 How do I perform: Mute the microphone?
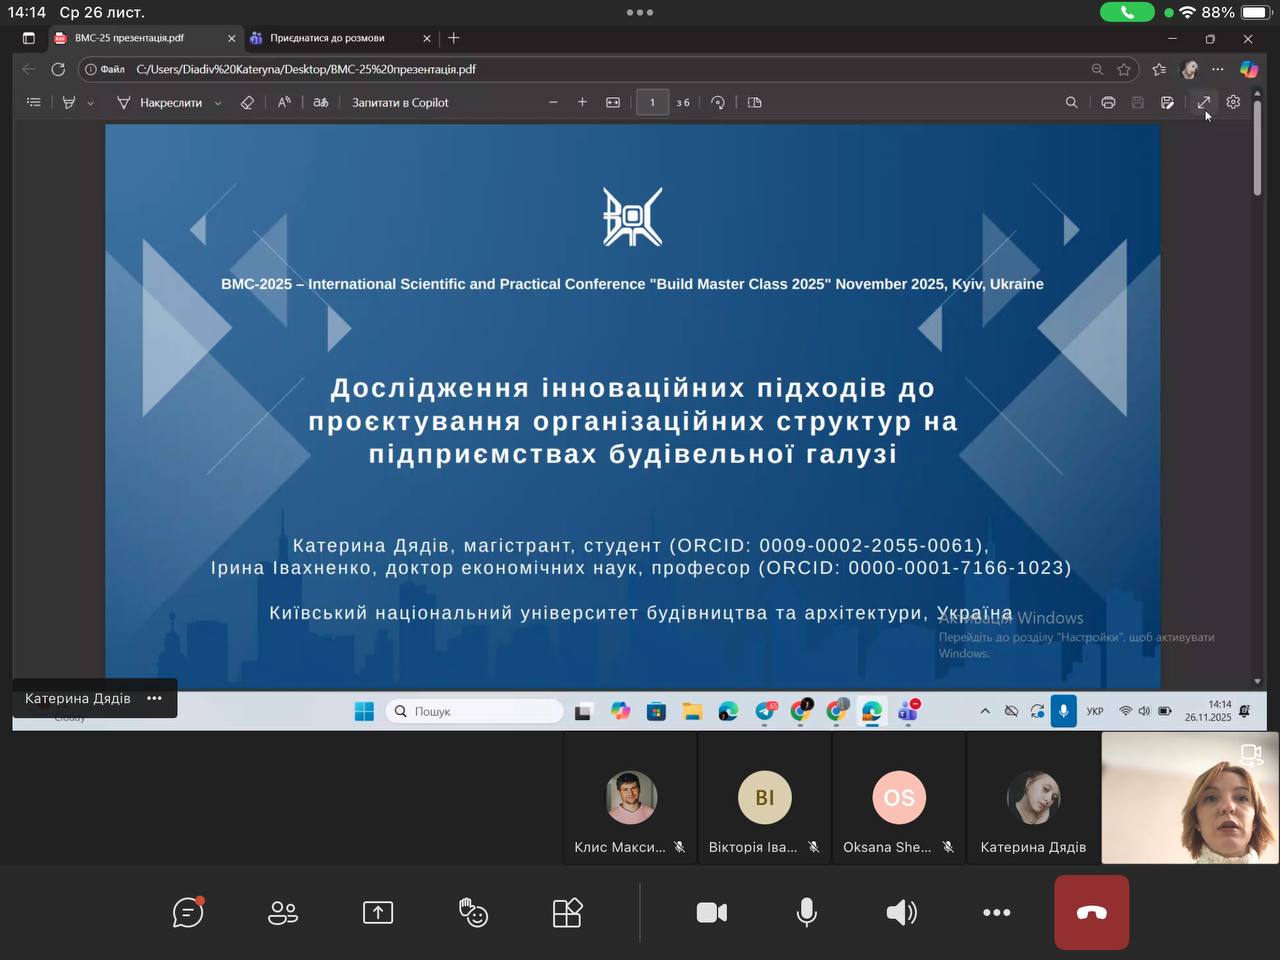tap(806, 912)
